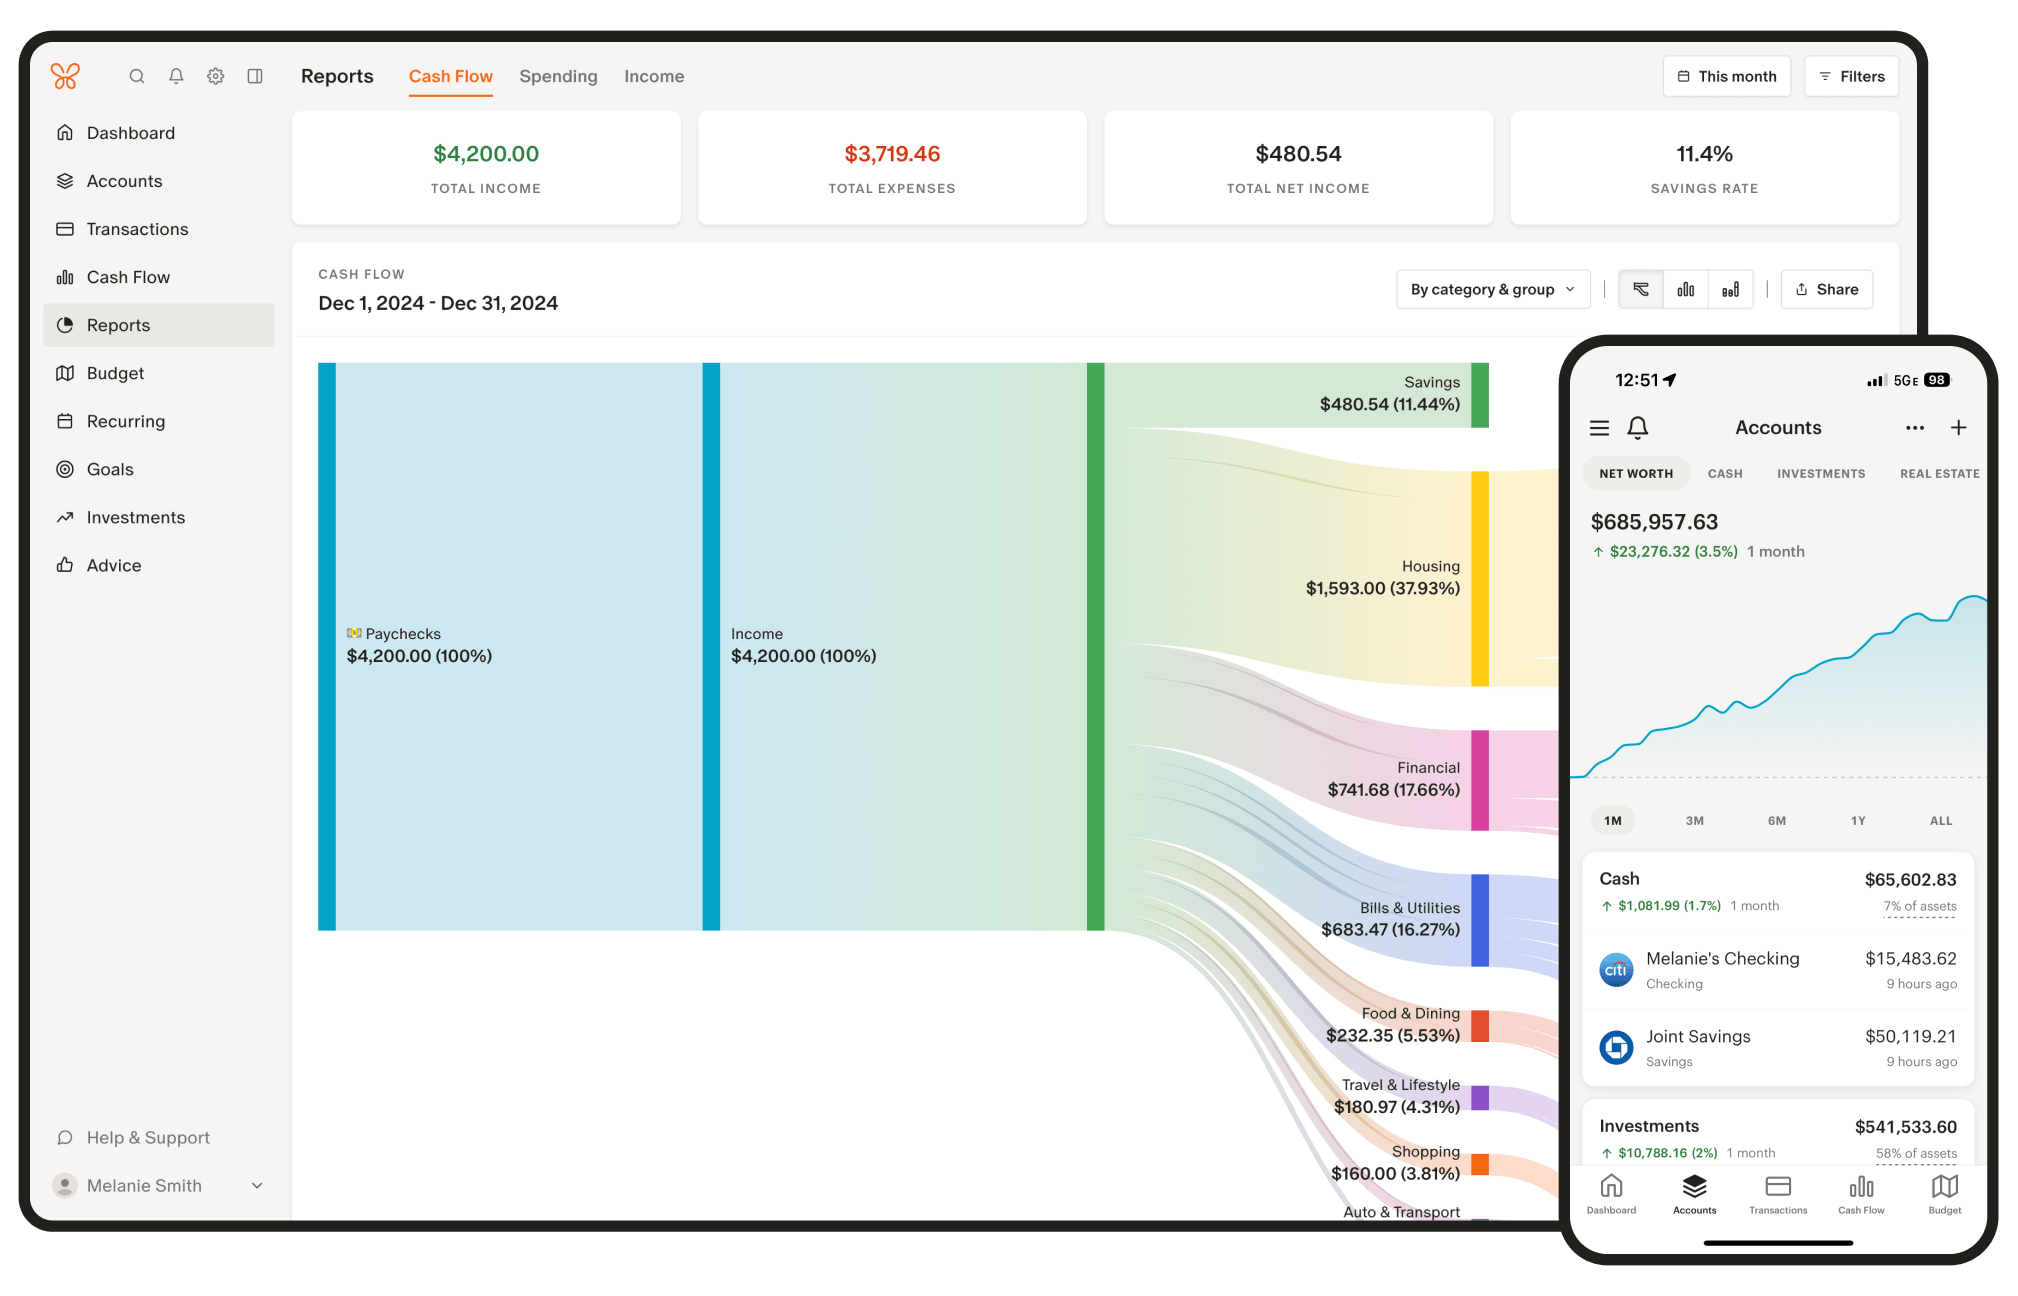2018x1296 pixels.
Task: Switch to stacked bar chart view
Action: [x=1730, y=289]
